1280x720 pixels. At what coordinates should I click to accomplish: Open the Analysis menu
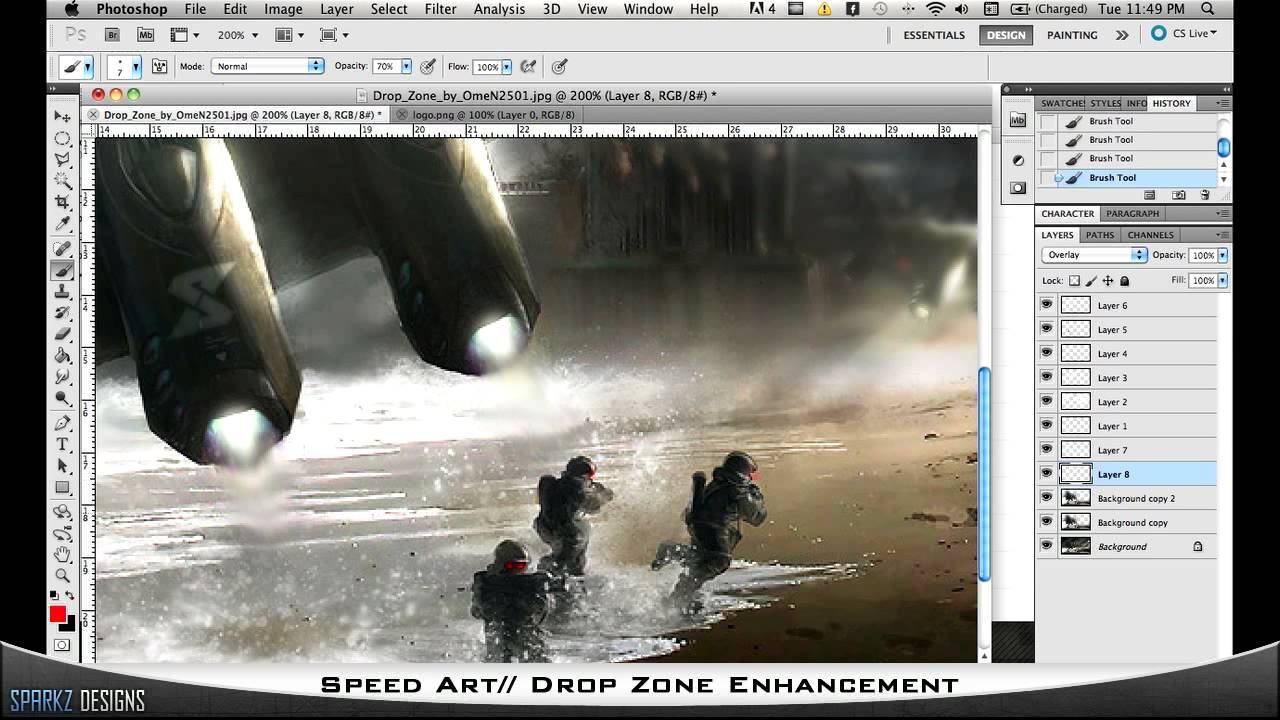499,9
